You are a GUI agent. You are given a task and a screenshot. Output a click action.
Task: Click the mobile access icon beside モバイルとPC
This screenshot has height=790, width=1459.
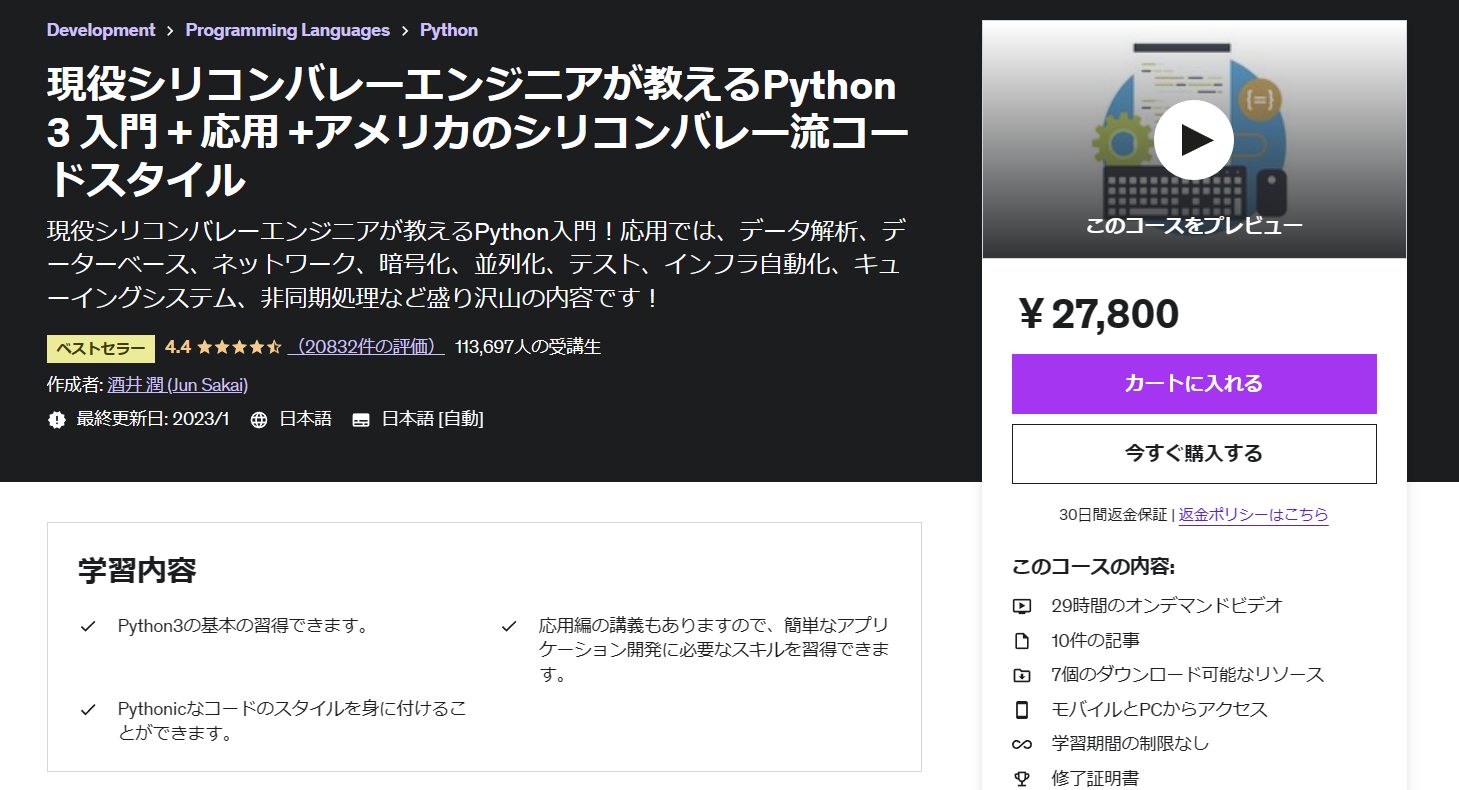pyautogui.click(x=1022, y=708)
